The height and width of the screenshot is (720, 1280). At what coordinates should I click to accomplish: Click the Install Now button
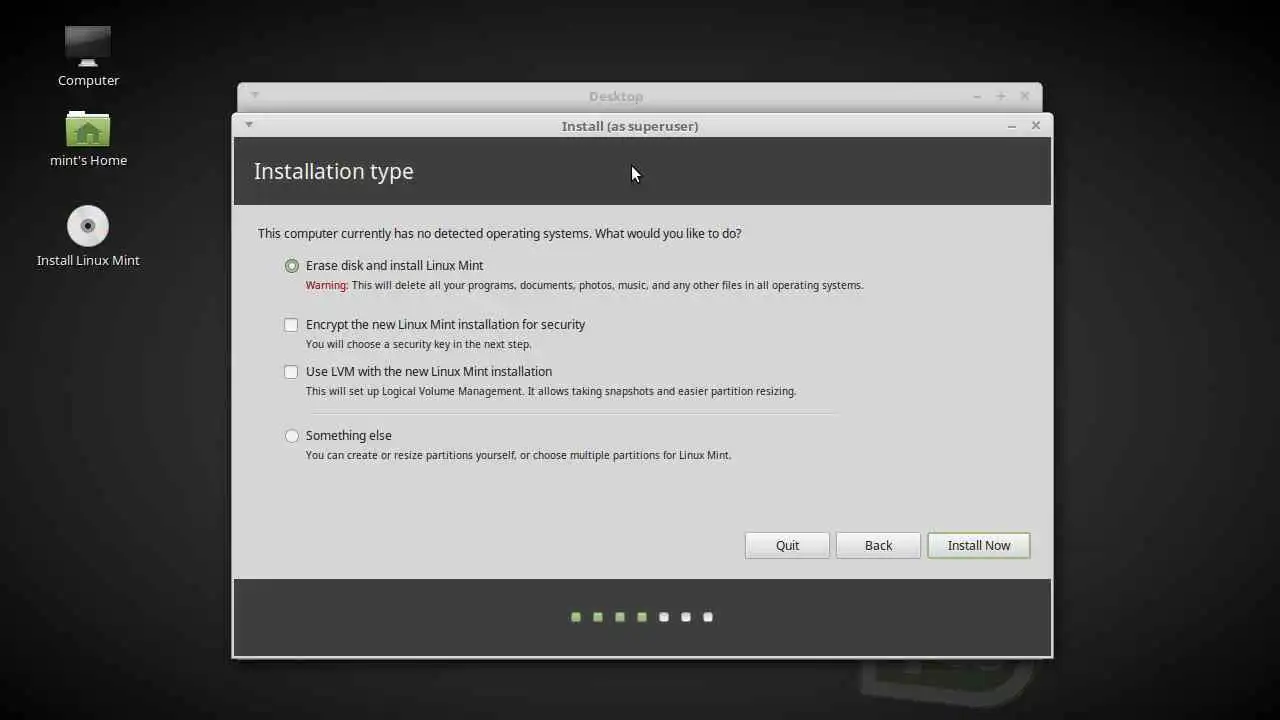(978, 545)
